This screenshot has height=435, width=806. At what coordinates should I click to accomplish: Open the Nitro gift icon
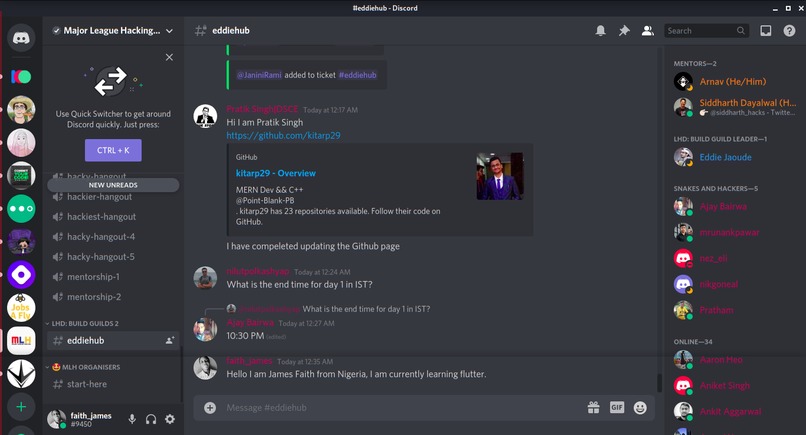[594, 408]
